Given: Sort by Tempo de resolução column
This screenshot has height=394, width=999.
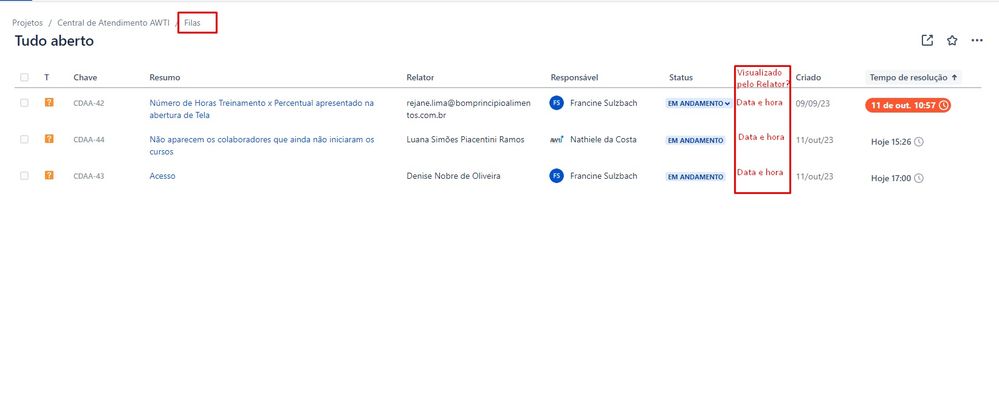Looking at the screenshot, I should [914, 77].
